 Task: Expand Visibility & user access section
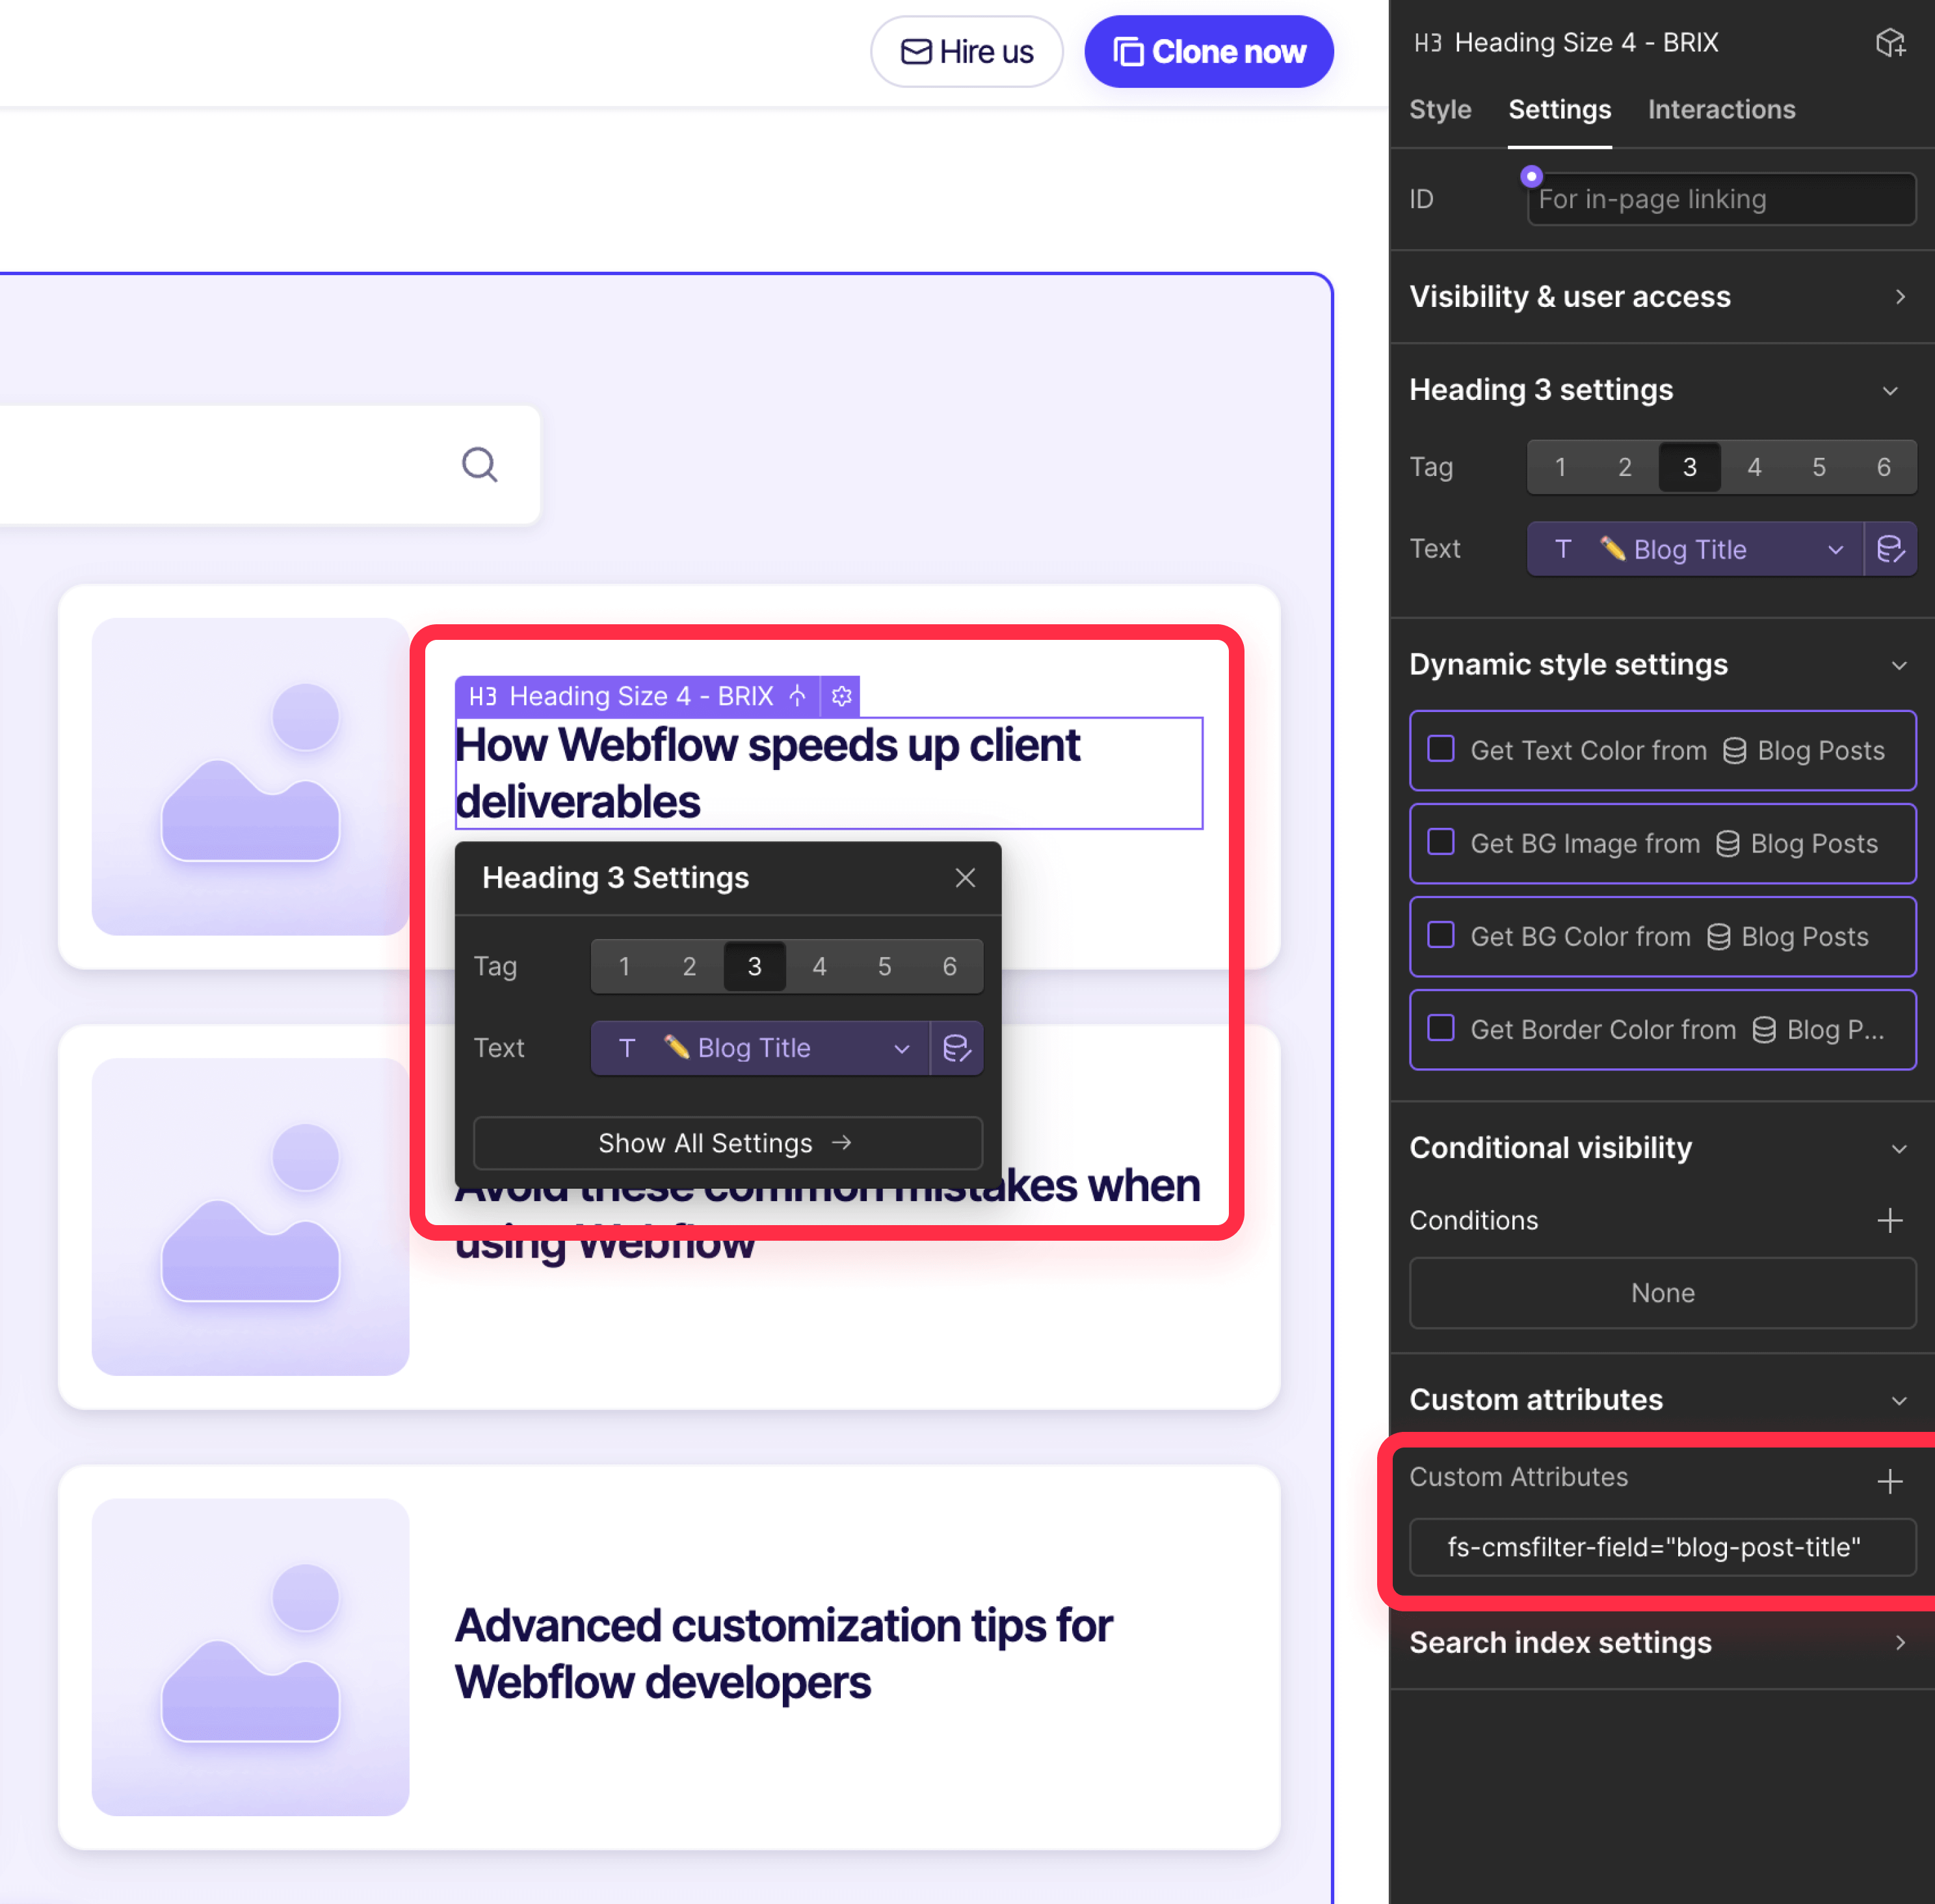pos(1662,297)
